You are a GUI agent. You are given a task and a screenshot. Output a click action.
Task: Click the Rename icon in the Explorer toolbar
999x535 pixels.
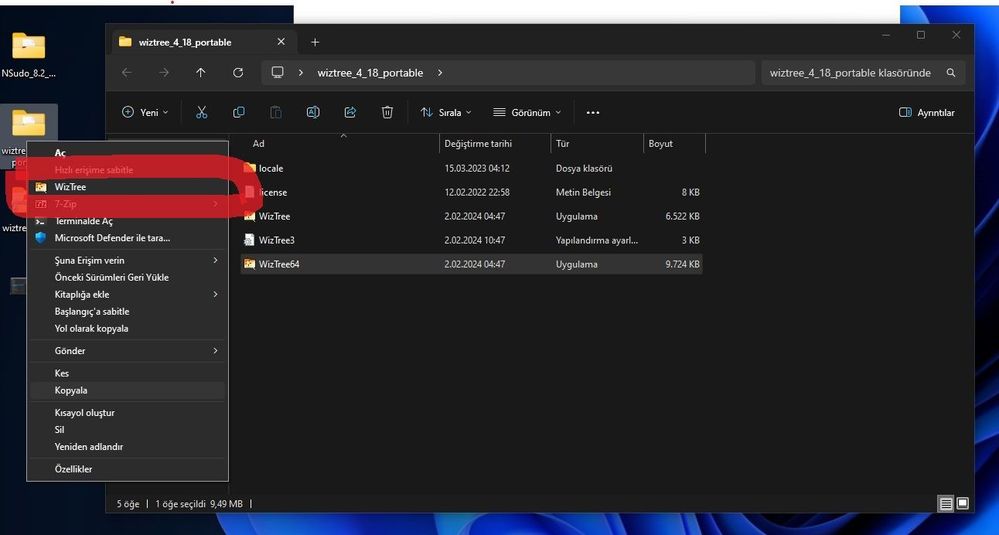point(313,112)
